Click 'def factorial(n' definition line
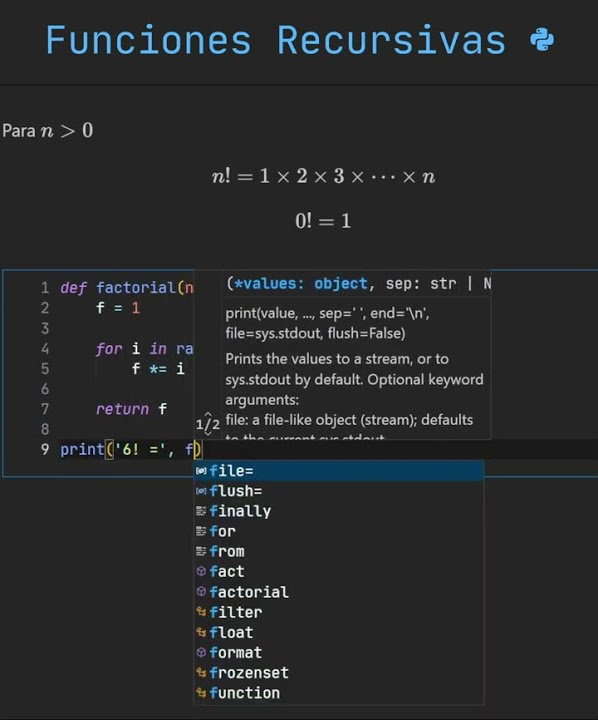598x720 pixels. point(127,288)
